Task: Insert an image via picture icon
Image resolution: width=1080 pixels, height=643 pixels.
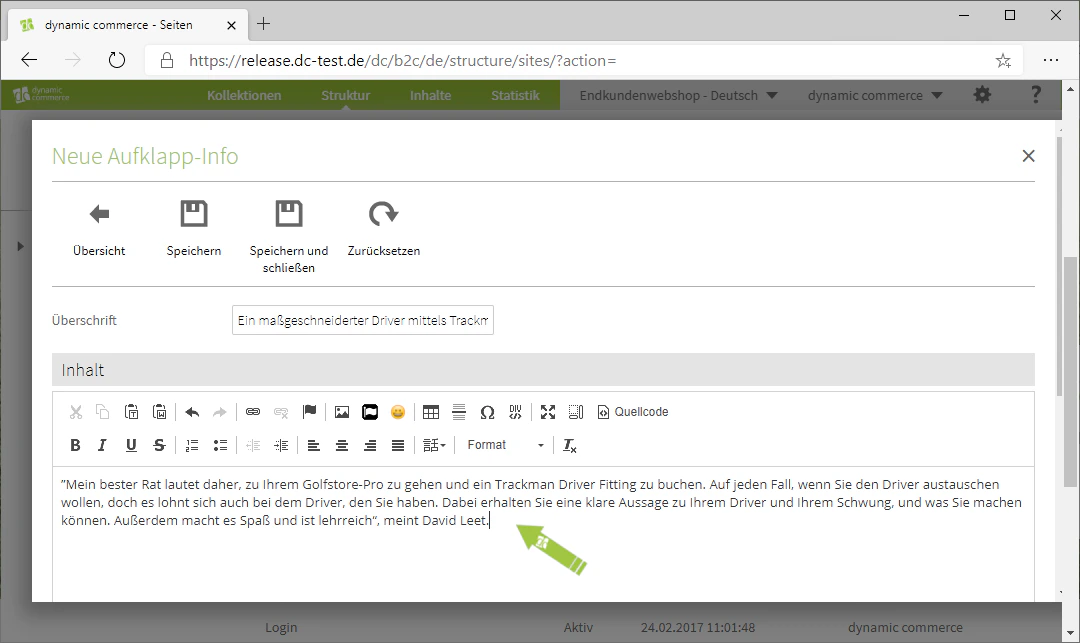Action: pos(342,412)
